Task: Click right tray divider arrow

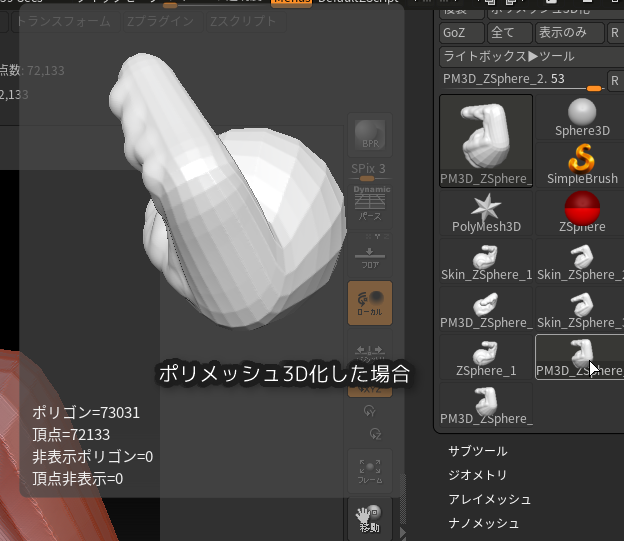Action: click(402, 532)
